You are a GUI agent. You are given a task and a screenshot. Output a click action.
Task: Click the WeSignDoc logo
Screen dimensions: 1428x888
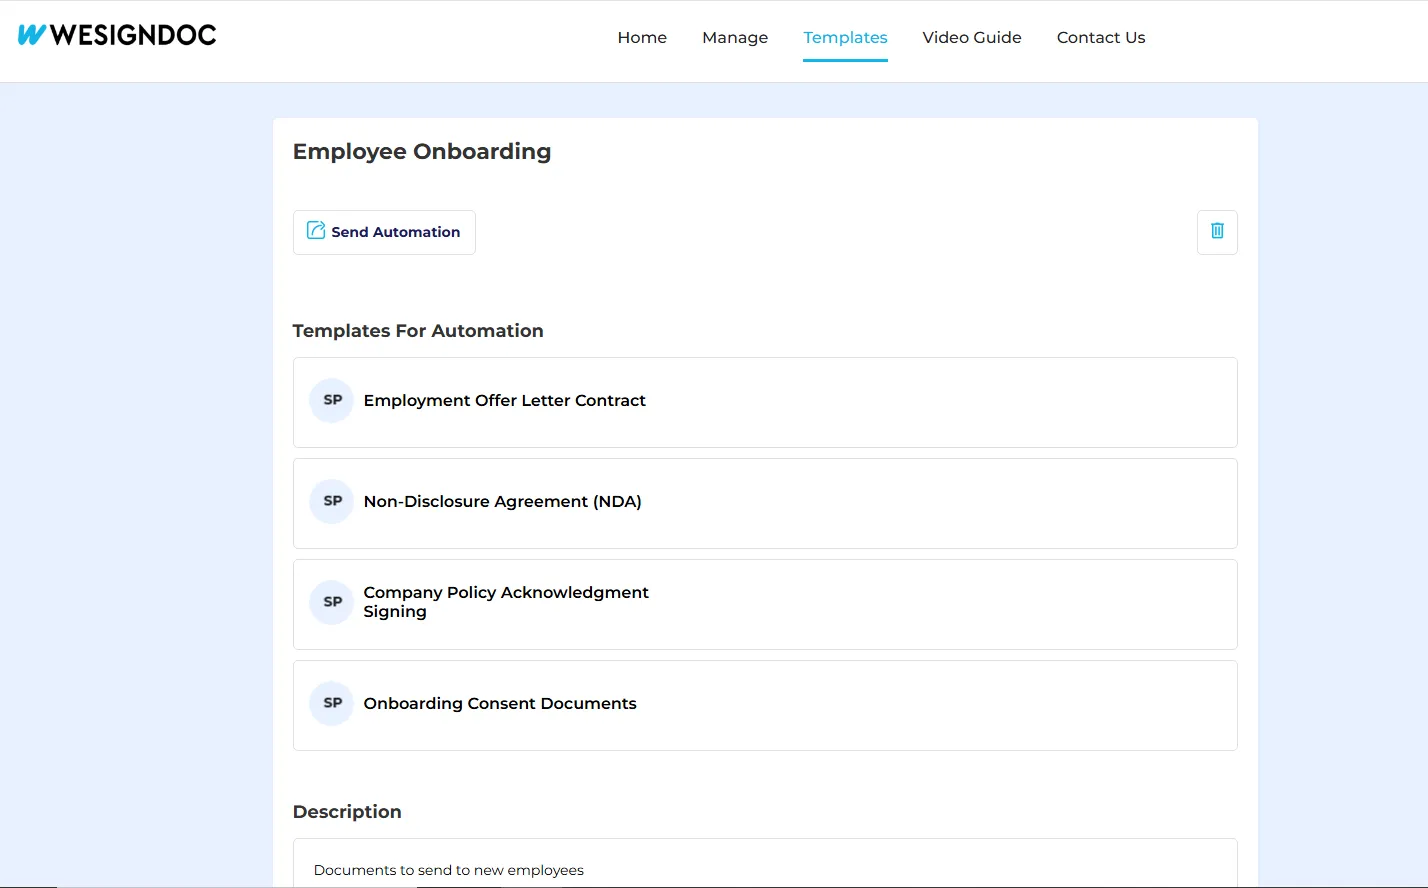(x=117, y=35)
